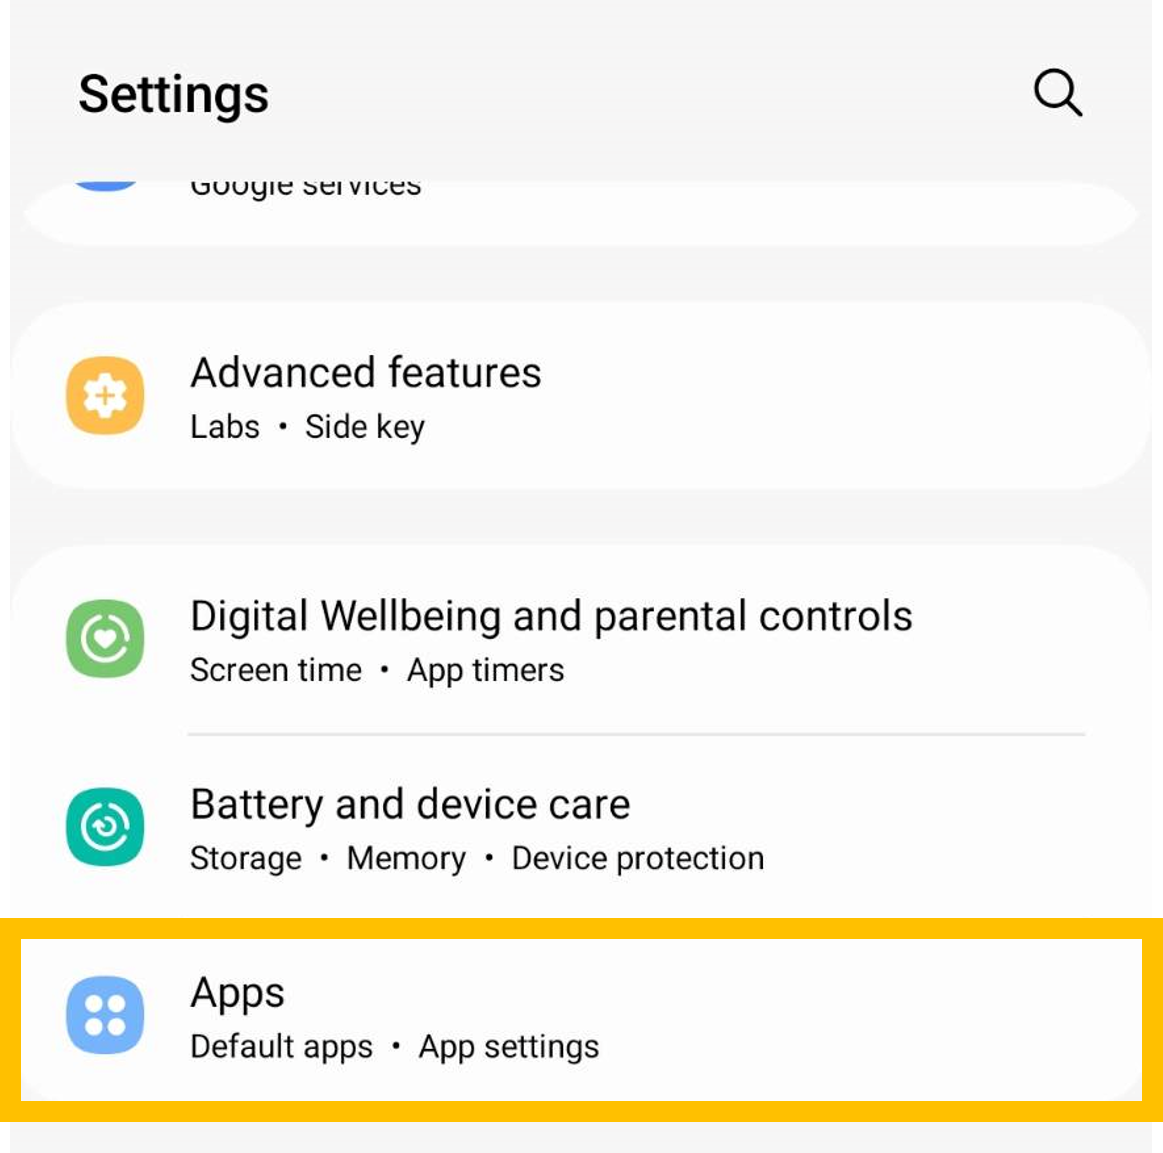Tap the Screen time subtitle
This screenshot has width=1163, height=1153.
pyautogui.click(x=276, y=670)
